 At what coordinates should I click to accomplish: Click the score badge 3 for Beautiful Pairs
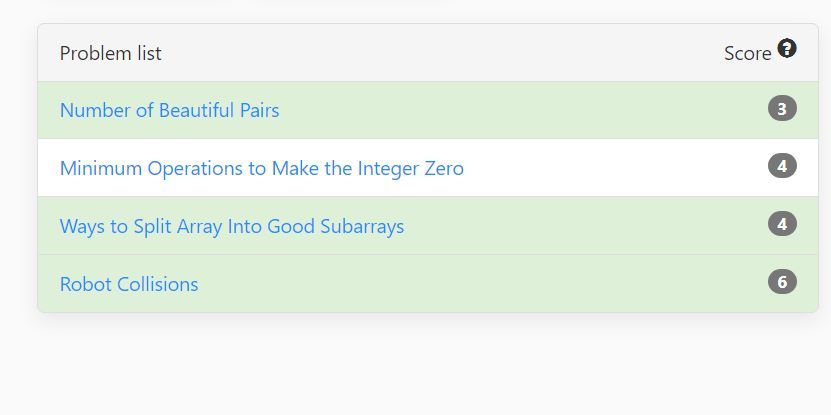click(782, 109)
